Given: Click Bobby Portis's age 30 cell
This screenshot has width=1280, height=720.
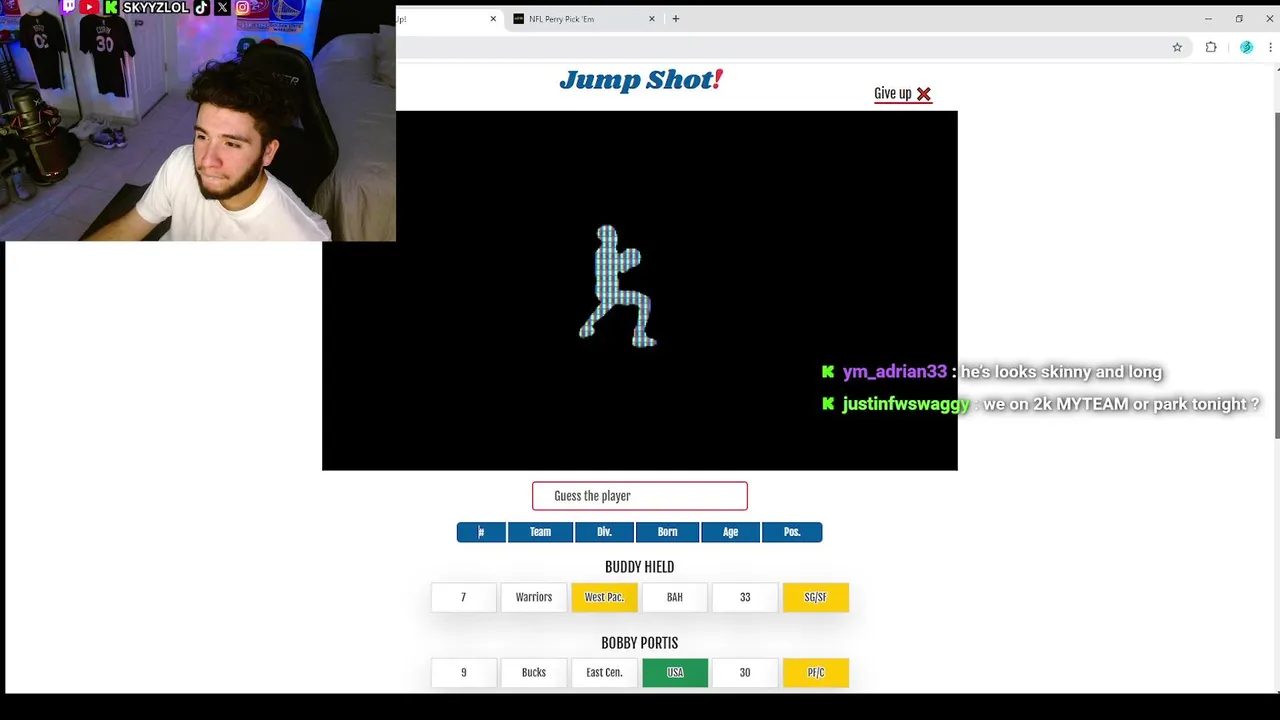Looking at the screenshot, I should 745,673.
